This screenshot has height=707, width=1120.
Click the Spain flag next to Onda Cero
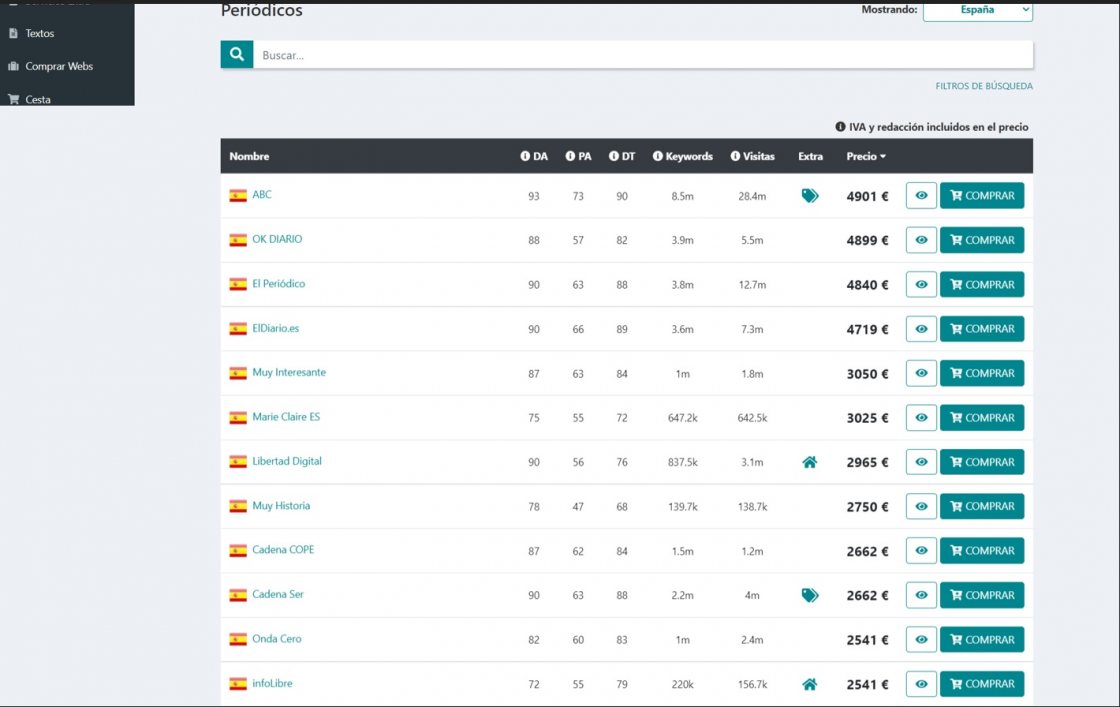point(238,639)
